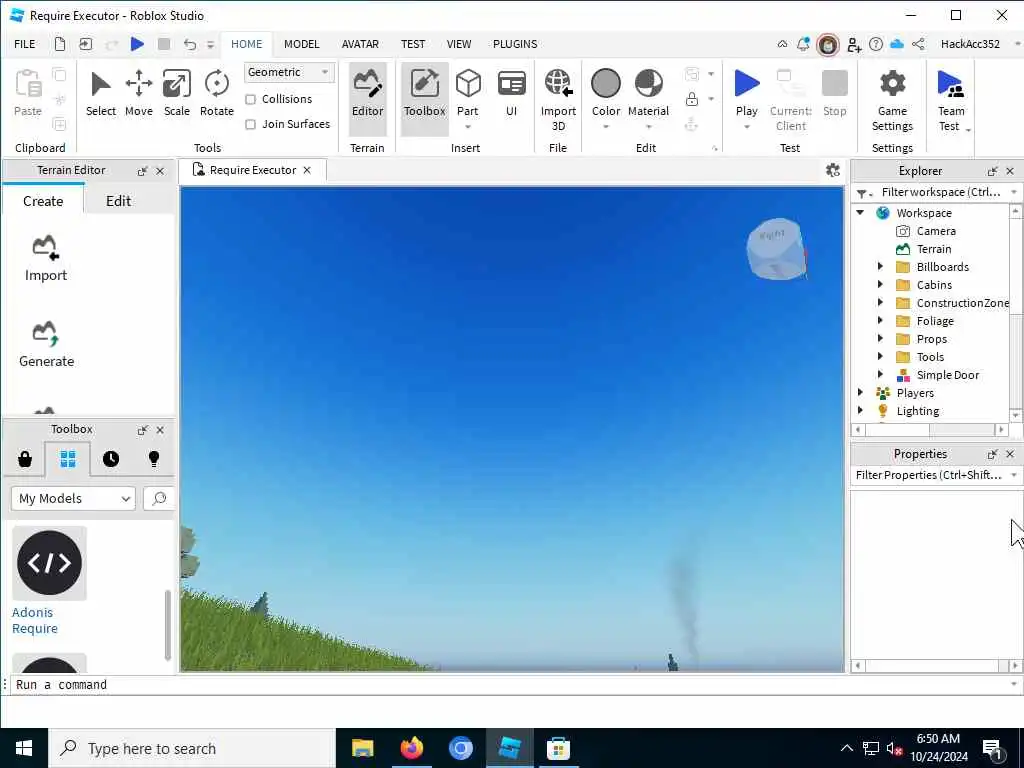Click the Generate terrain tool

[x=46, y=344]
